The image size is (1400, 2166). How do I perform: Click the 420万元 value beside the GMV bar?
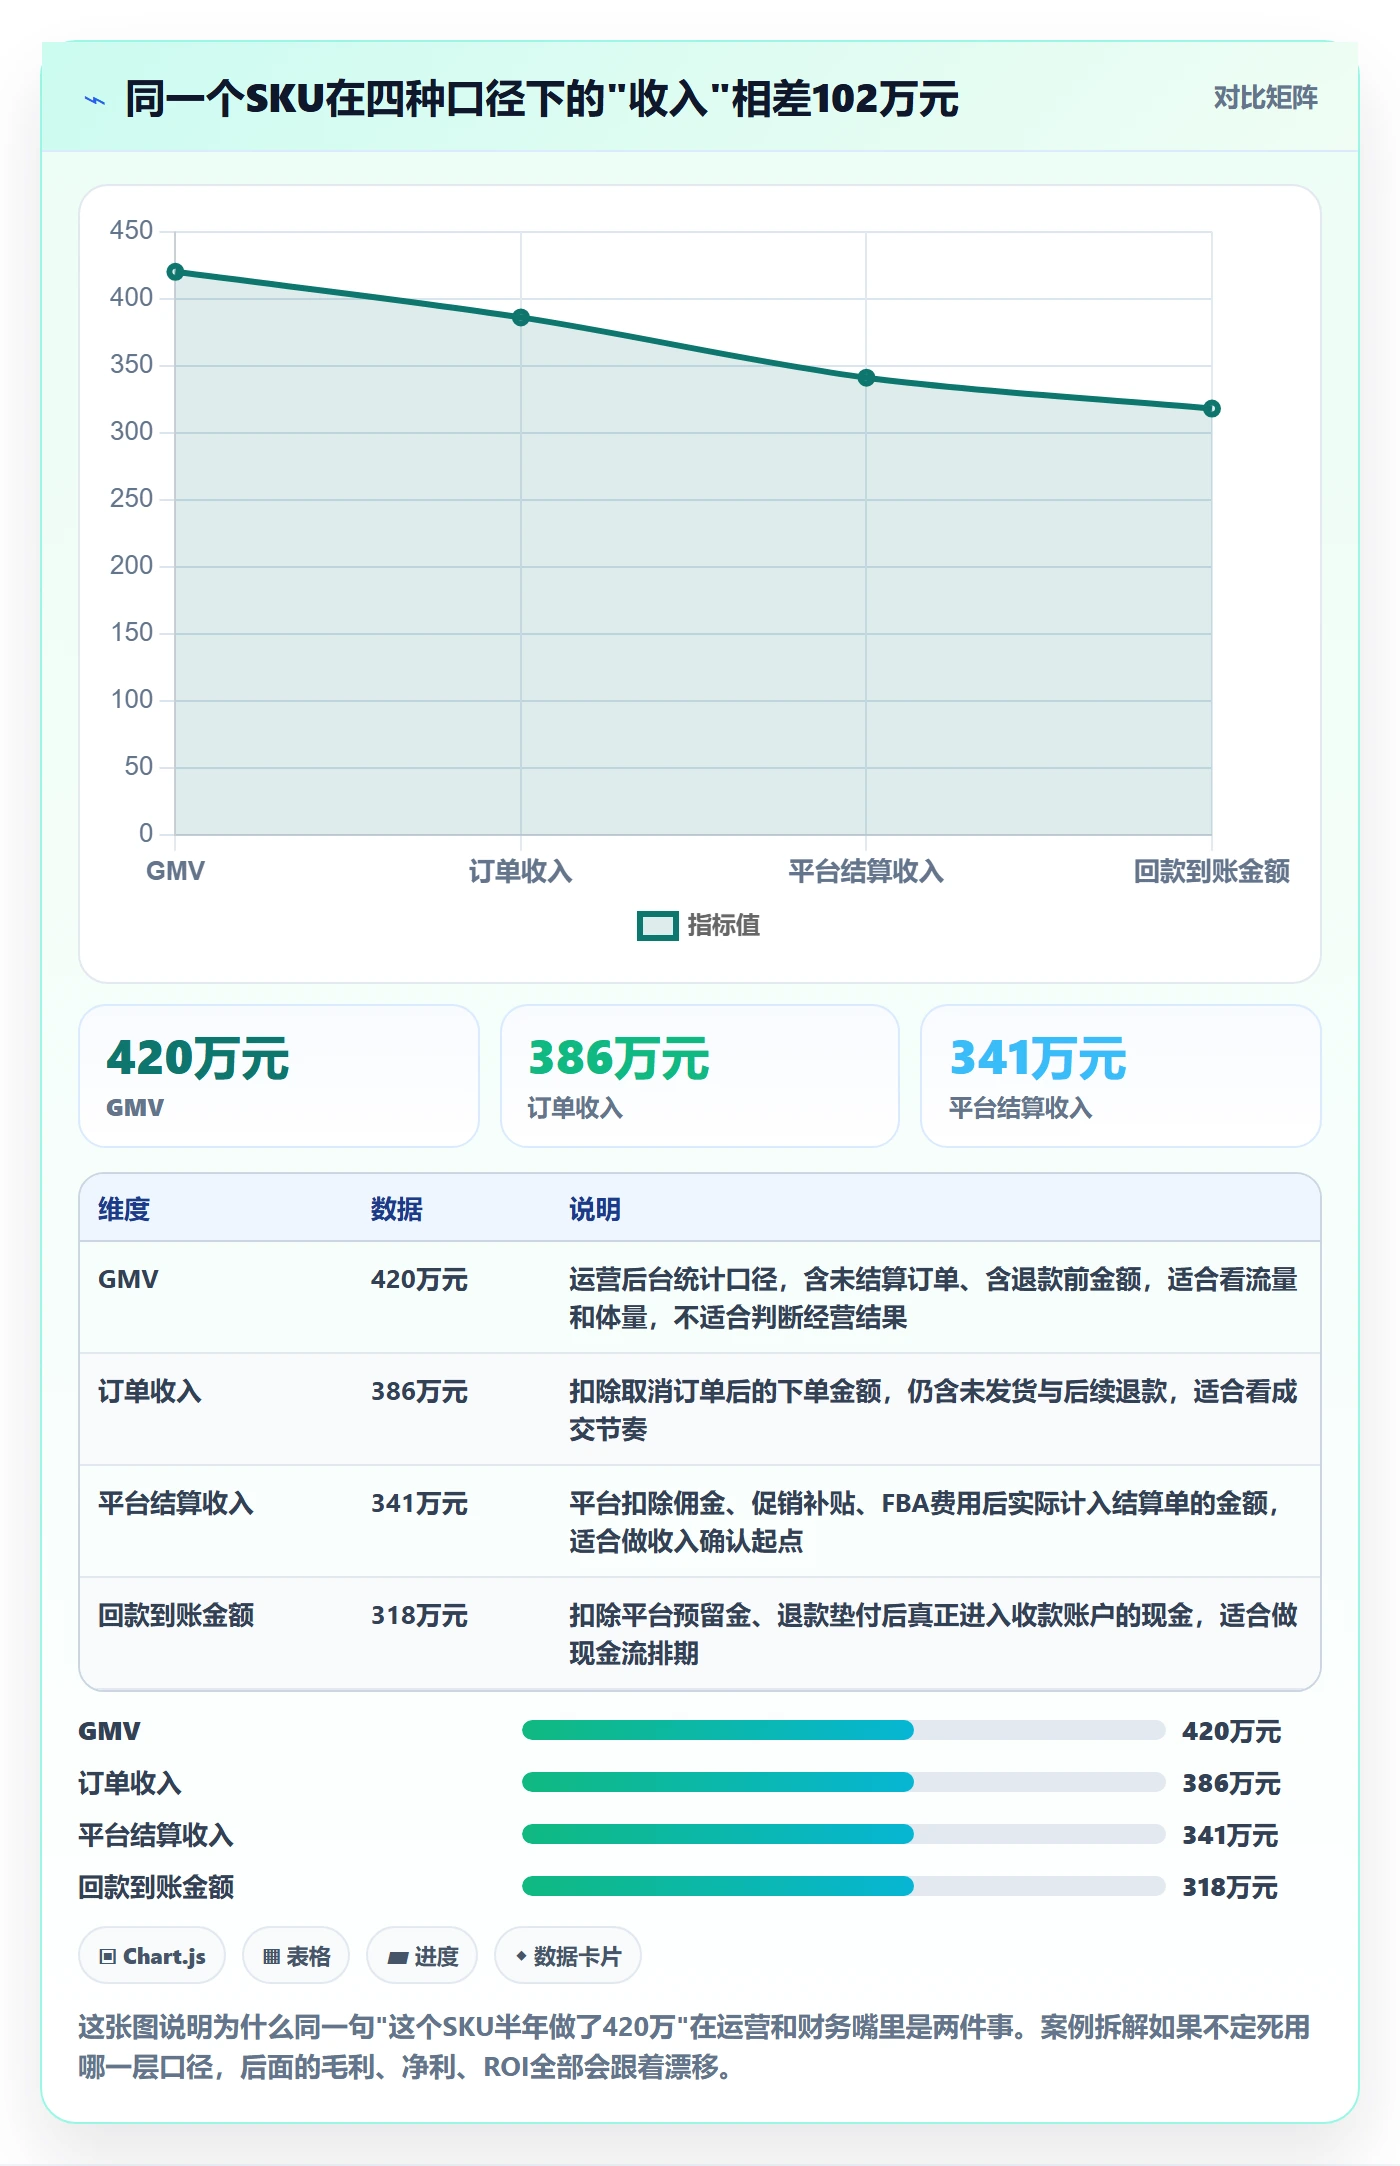1231,1731
